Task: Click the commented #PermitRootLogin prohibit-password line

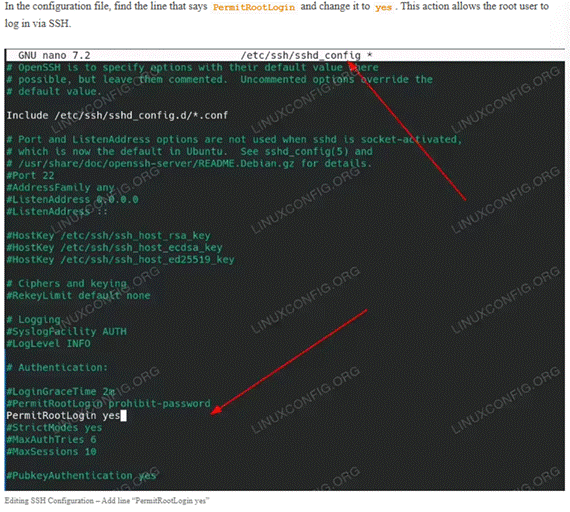Action: coord(108,404)
